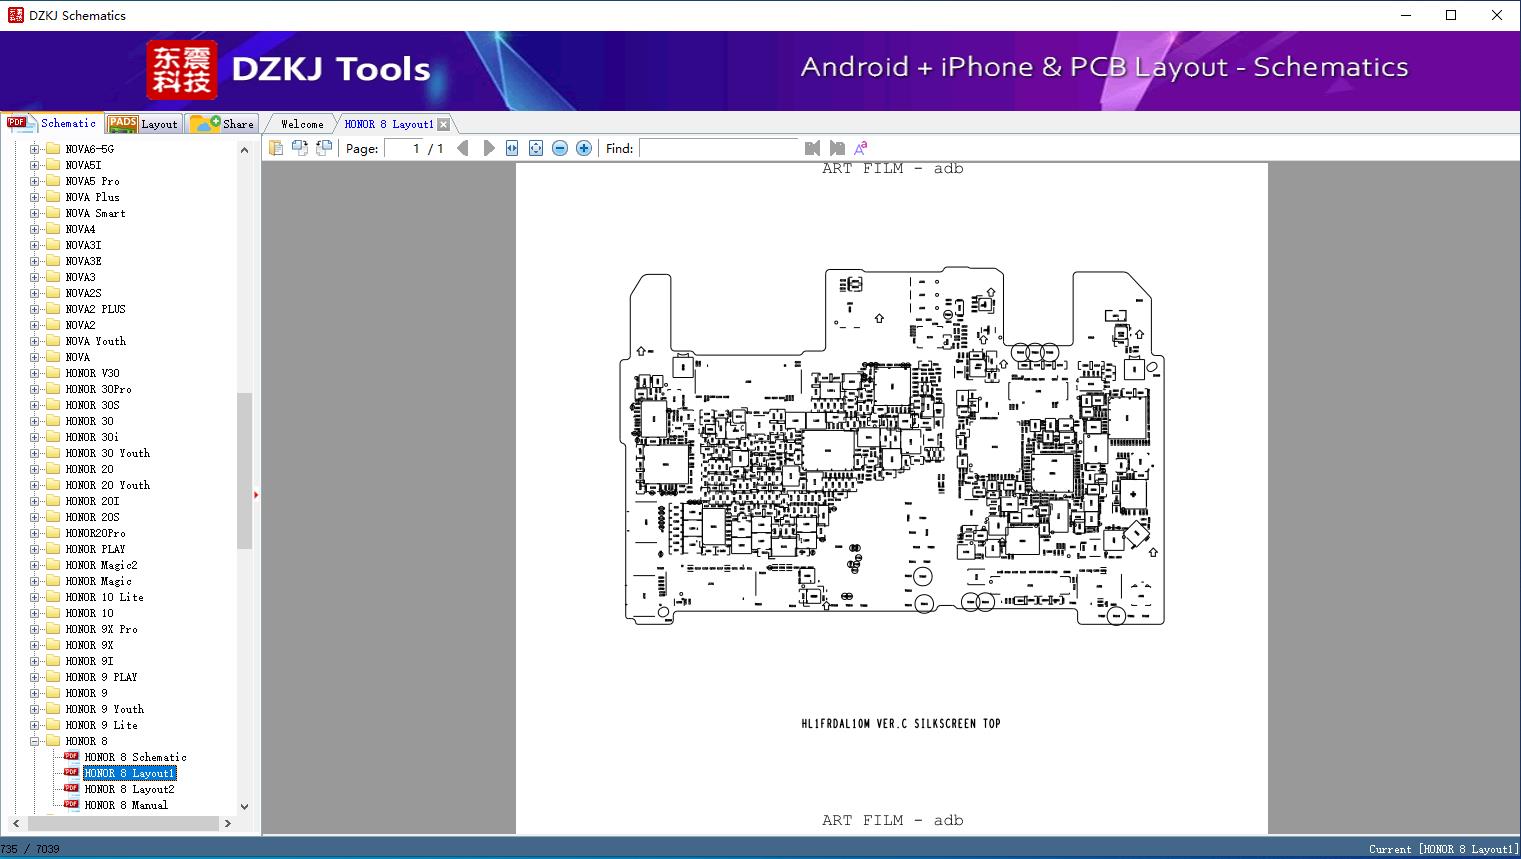Screen dimensions: 1521x859
Task: Select the HONOR 9 PLAY folder label
Action: pos(102,677)
